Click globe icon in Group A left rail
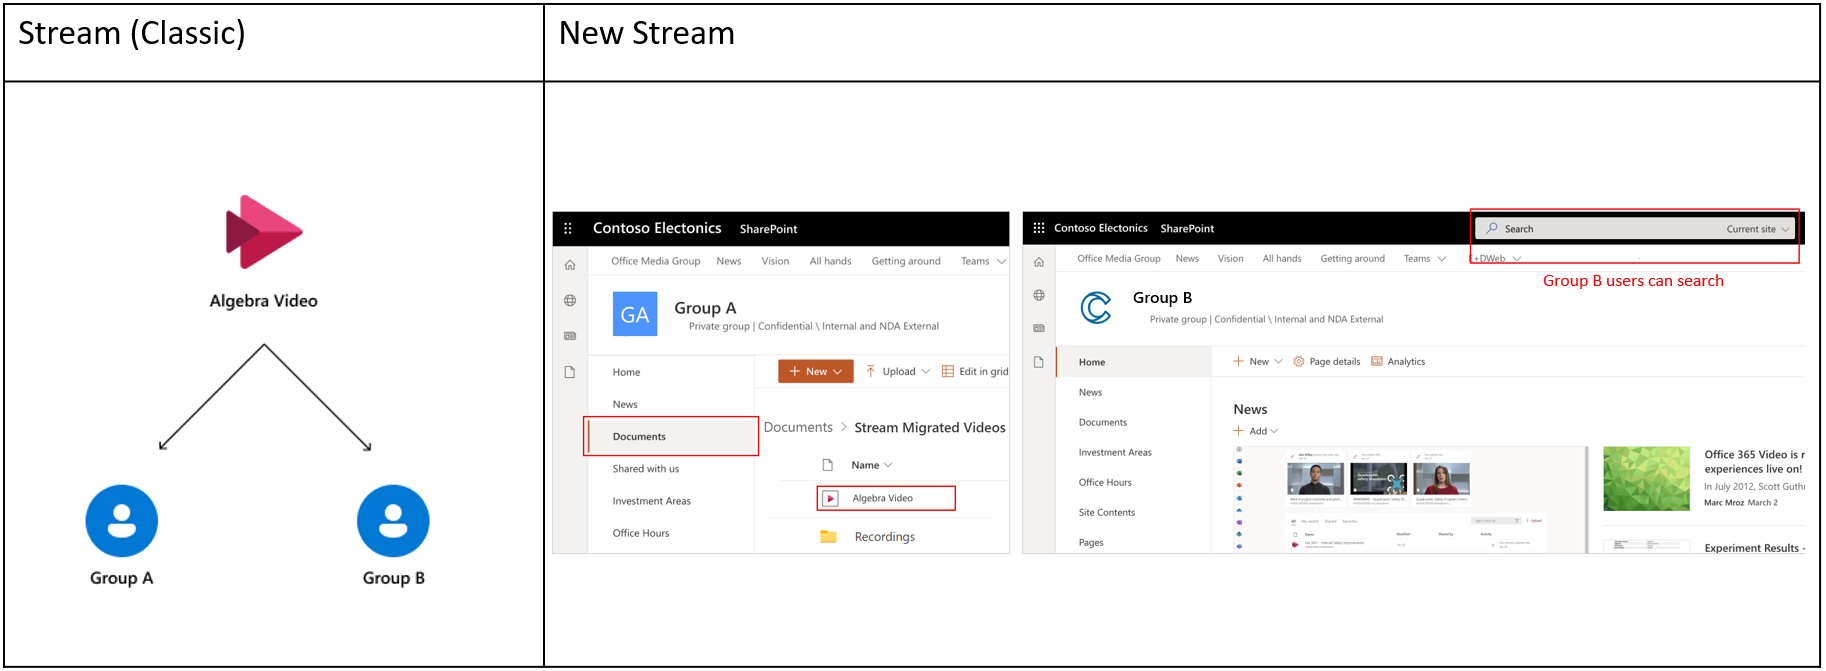This screenshot has height=671, width=1826. pyautogui.click(x=570, y=300)
